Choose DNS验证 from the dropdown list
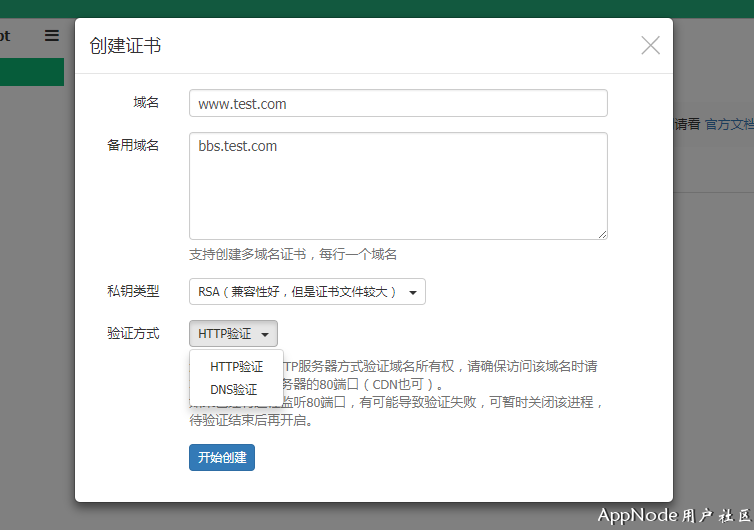Image resolution: width=754 pixels, height=530 pixels. (234, 390)
